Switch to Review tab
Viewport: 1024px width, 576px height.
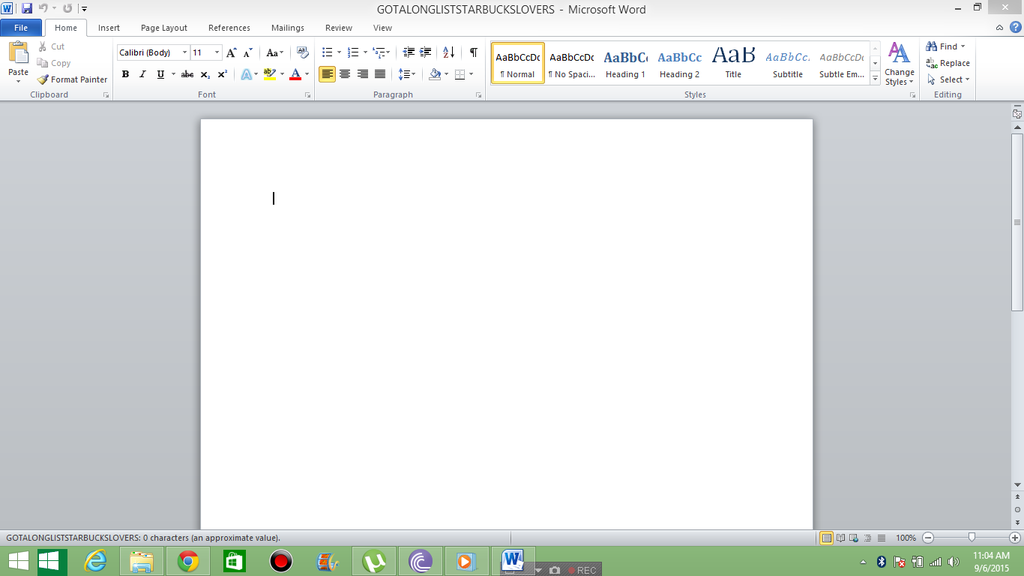(338, 28)
